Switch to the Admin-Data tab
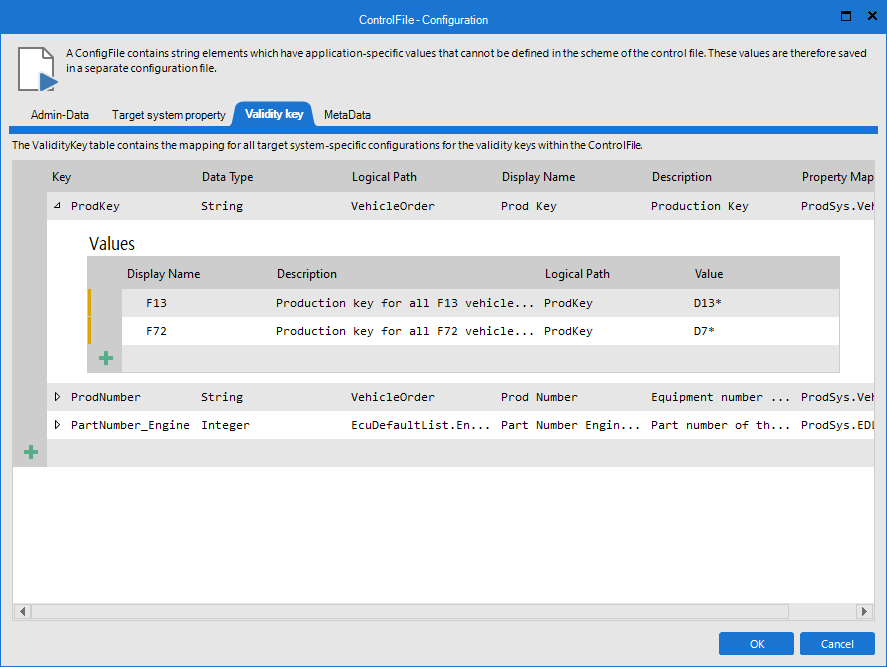Viewport: 887px width, 667px height. [60, 115]
